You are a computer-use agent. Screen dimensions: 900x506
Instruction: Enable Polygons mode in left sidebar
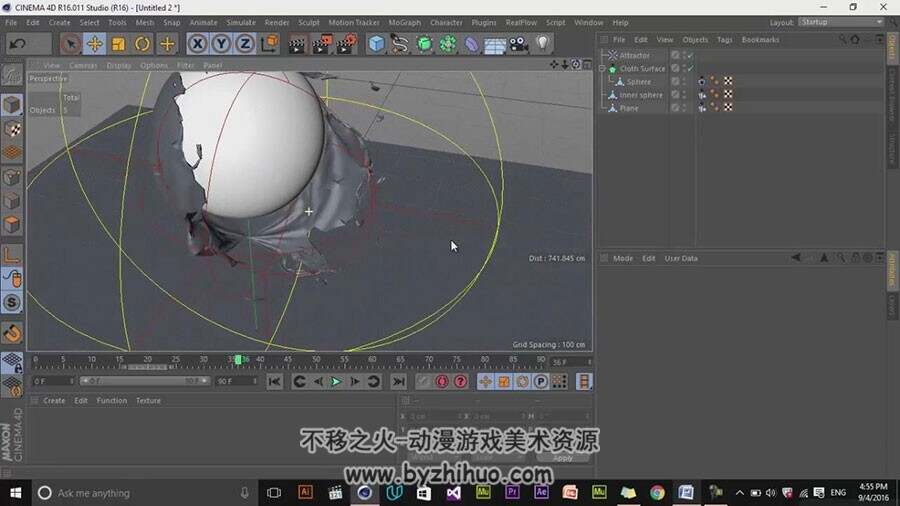click(12, 225)
